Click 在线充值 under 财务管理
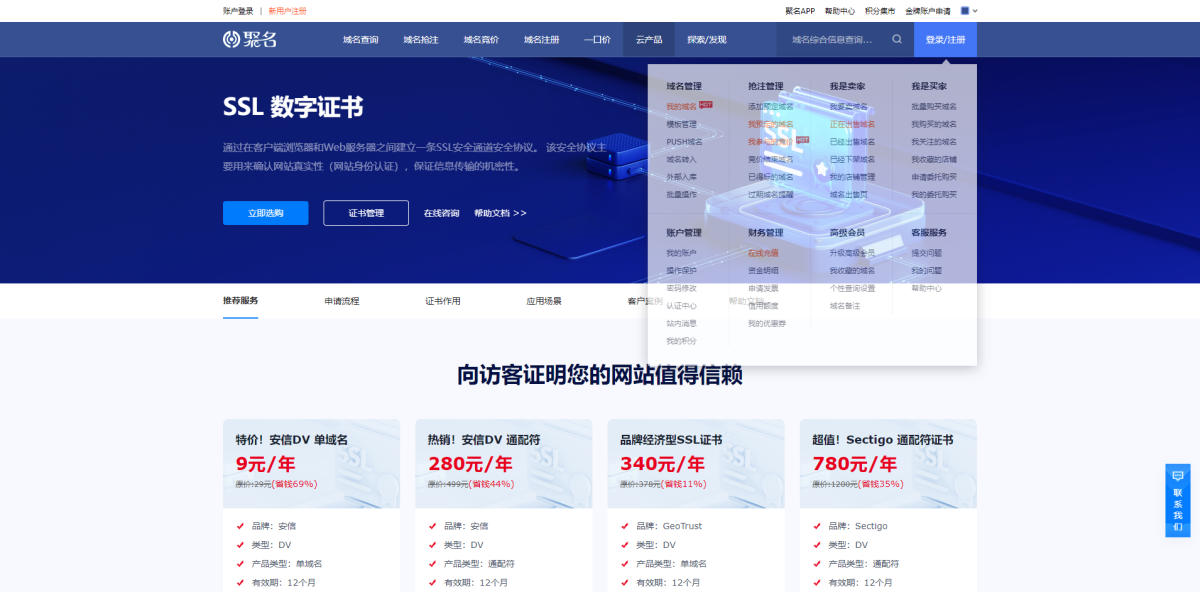1200x592 pixels. click(x=763, y=253)
